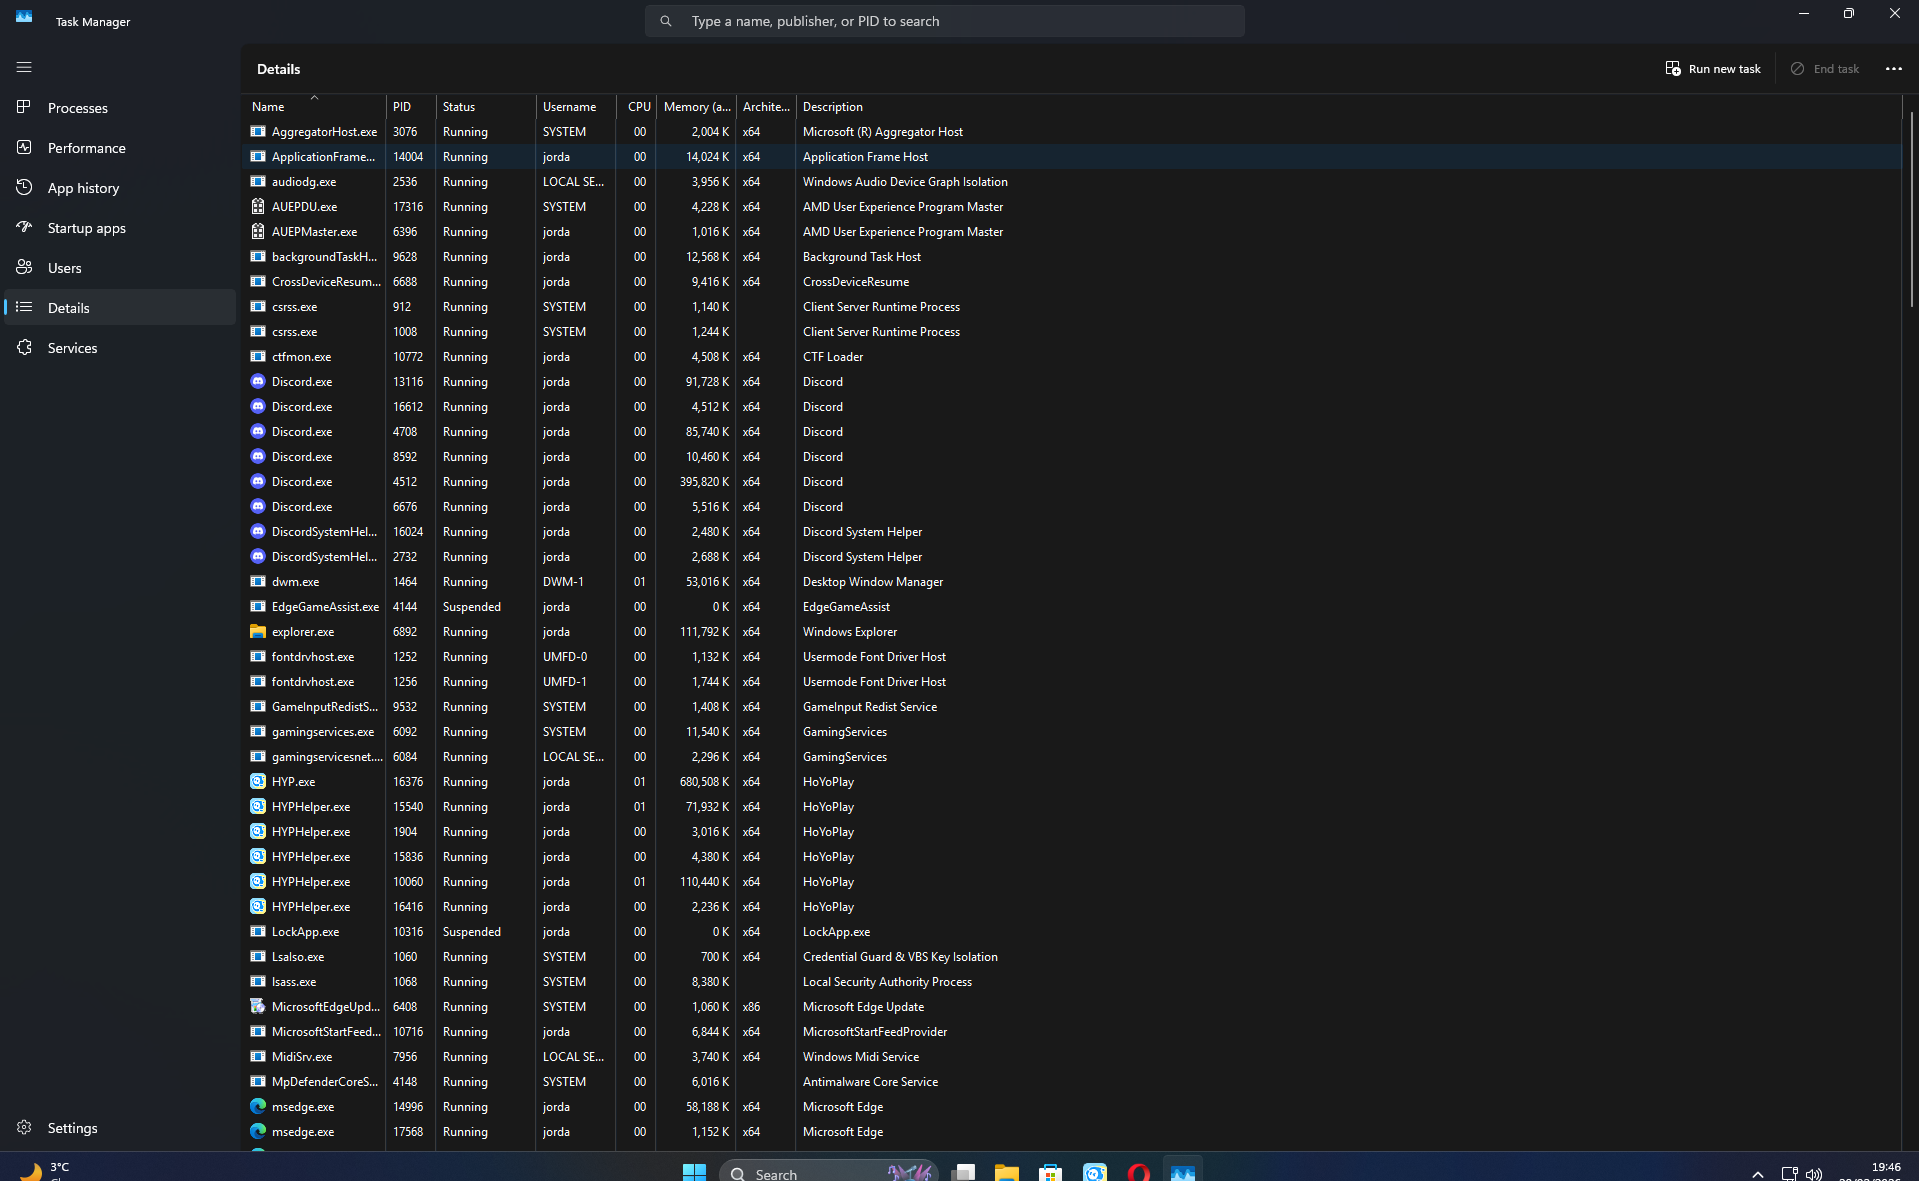This screenshot has height=1181, width=1919.
Task: Click the search magnifier icon in the title bar
Action: click(666, 21)
